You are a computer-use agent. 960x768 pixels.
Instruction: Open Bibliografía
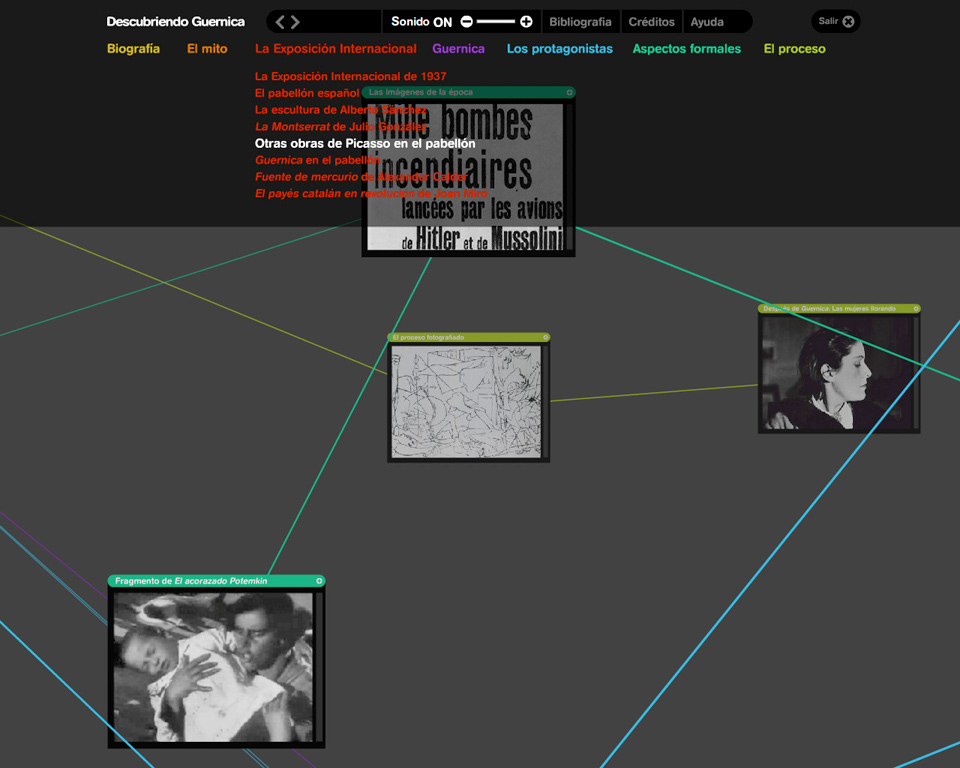pyautogui.click(x=580, y=22)
